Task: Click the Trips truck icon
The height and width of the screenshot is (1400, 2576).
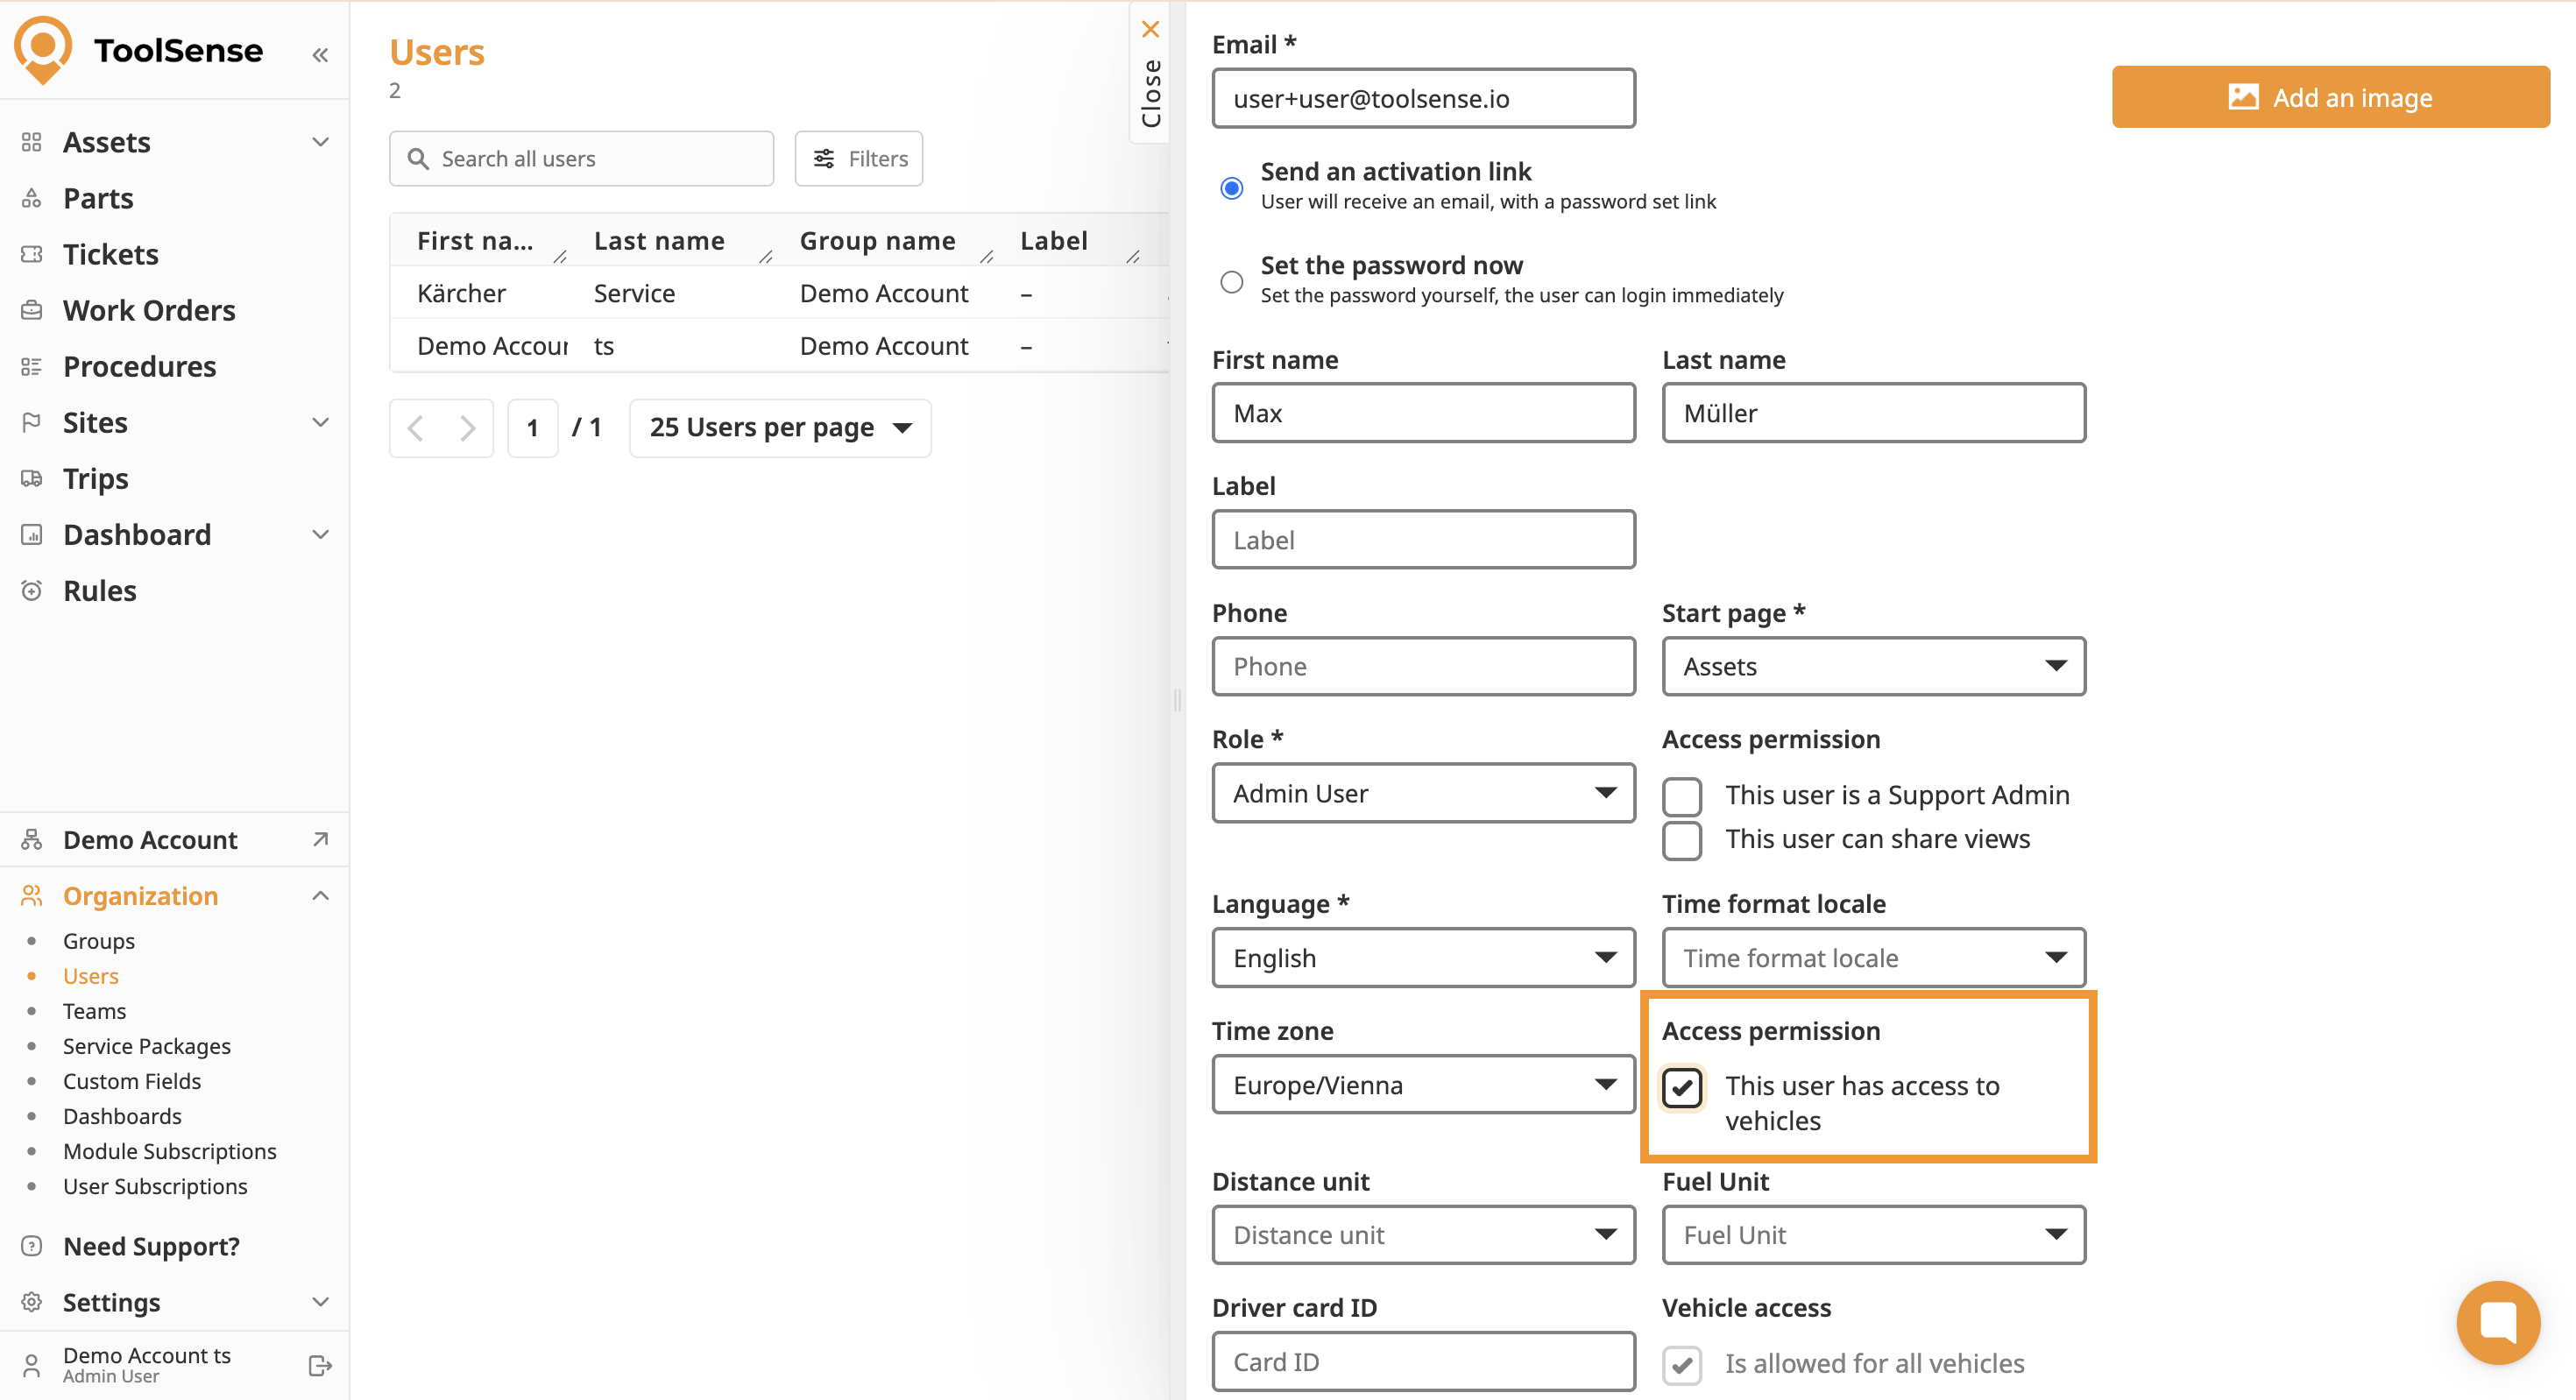Action: coord(32,478)
